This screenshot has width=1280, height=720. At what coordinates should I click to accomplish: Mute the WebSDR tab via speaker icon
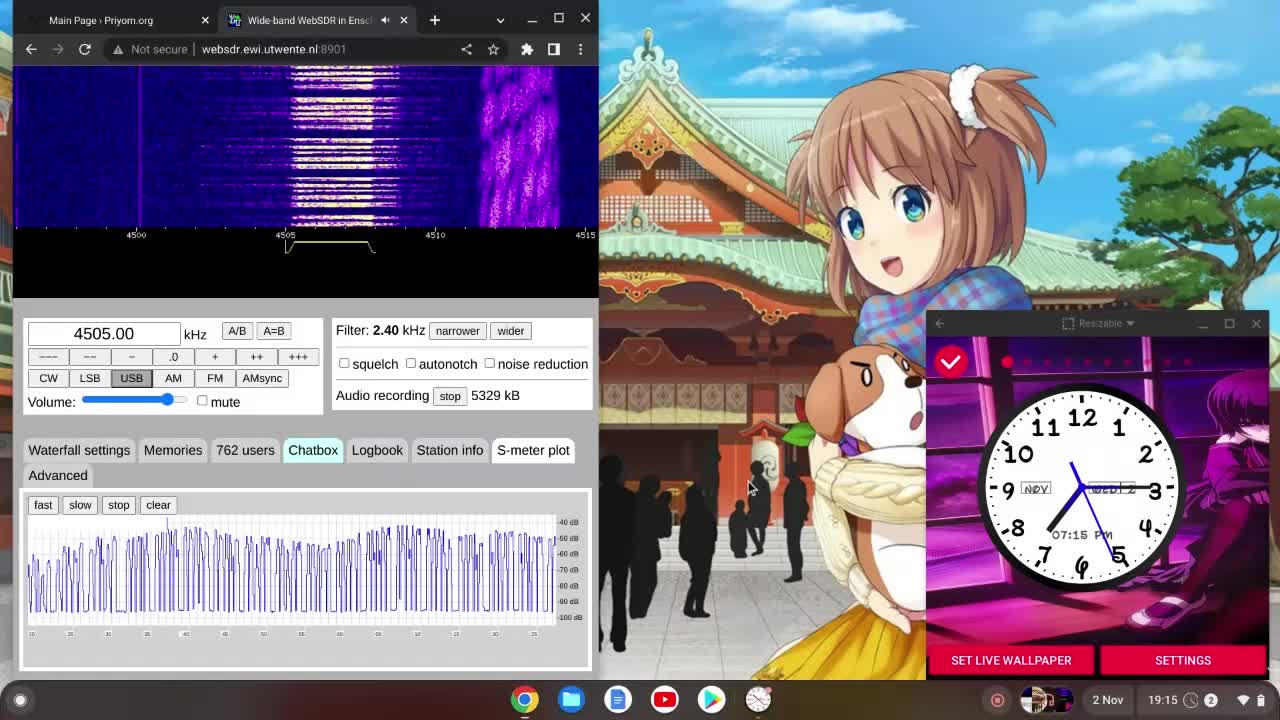(385, 20)
